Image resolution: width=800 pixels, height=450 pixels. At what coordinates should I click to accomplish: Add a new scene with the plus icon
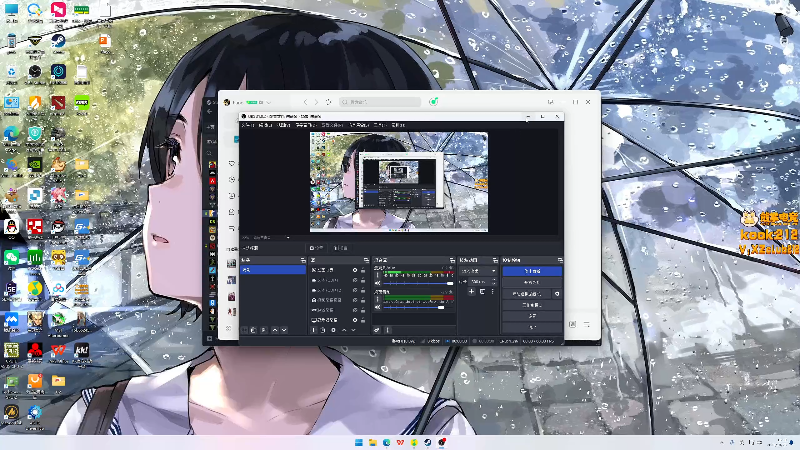244,330
